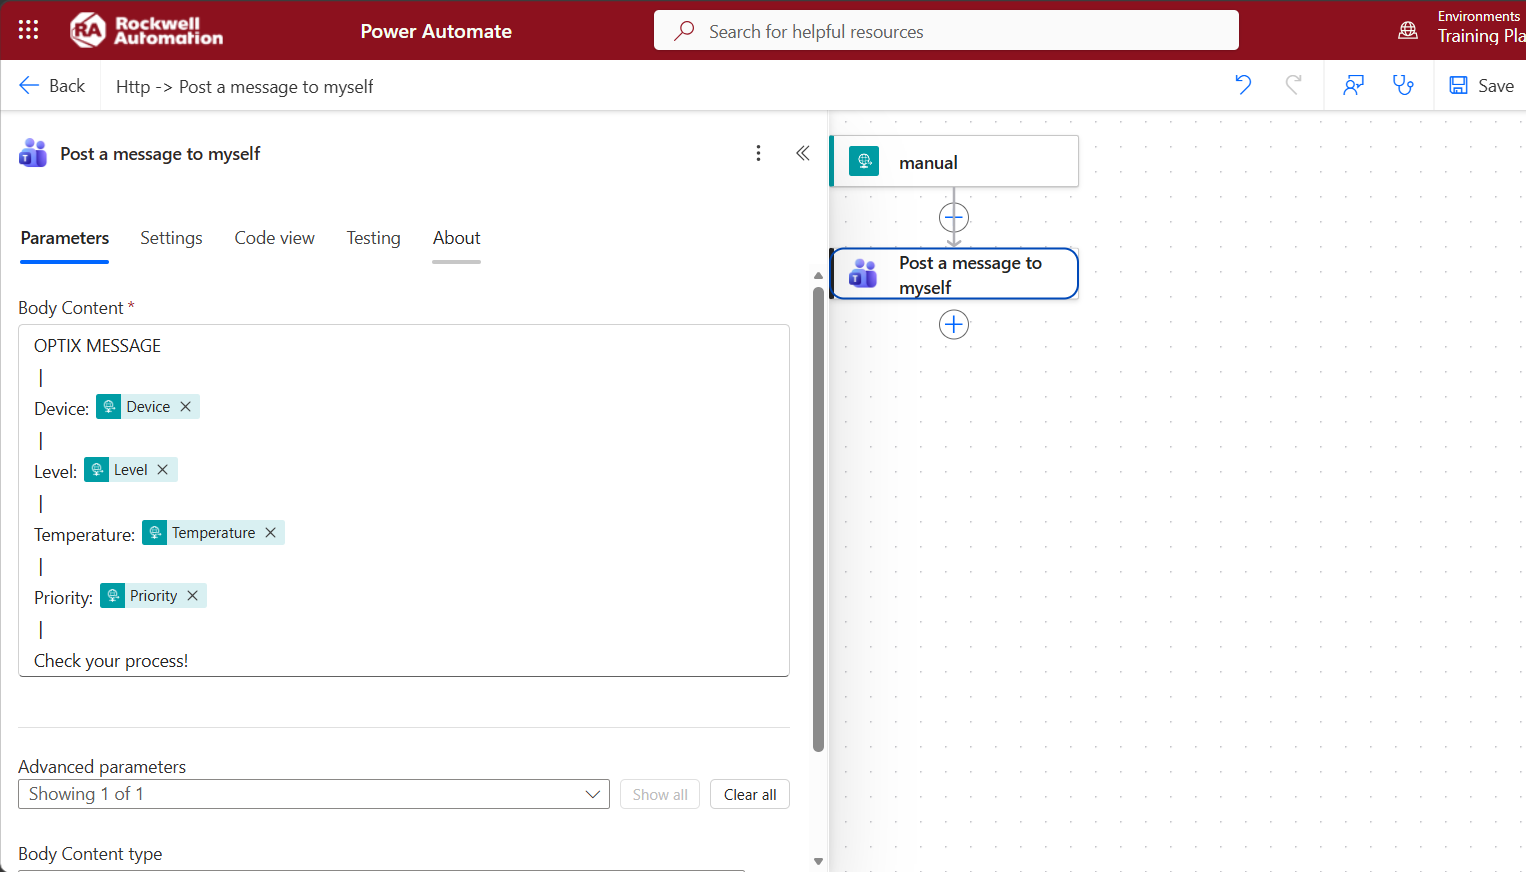
Task: Save the flow
Action: 1482,85
